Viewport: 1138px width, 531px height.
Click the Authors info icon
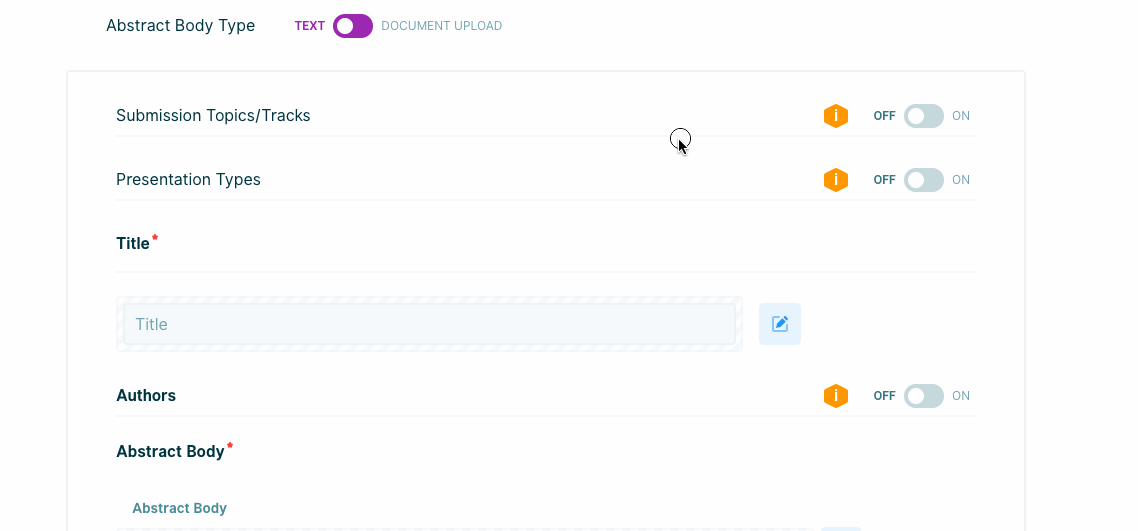(x=835, y=396)
